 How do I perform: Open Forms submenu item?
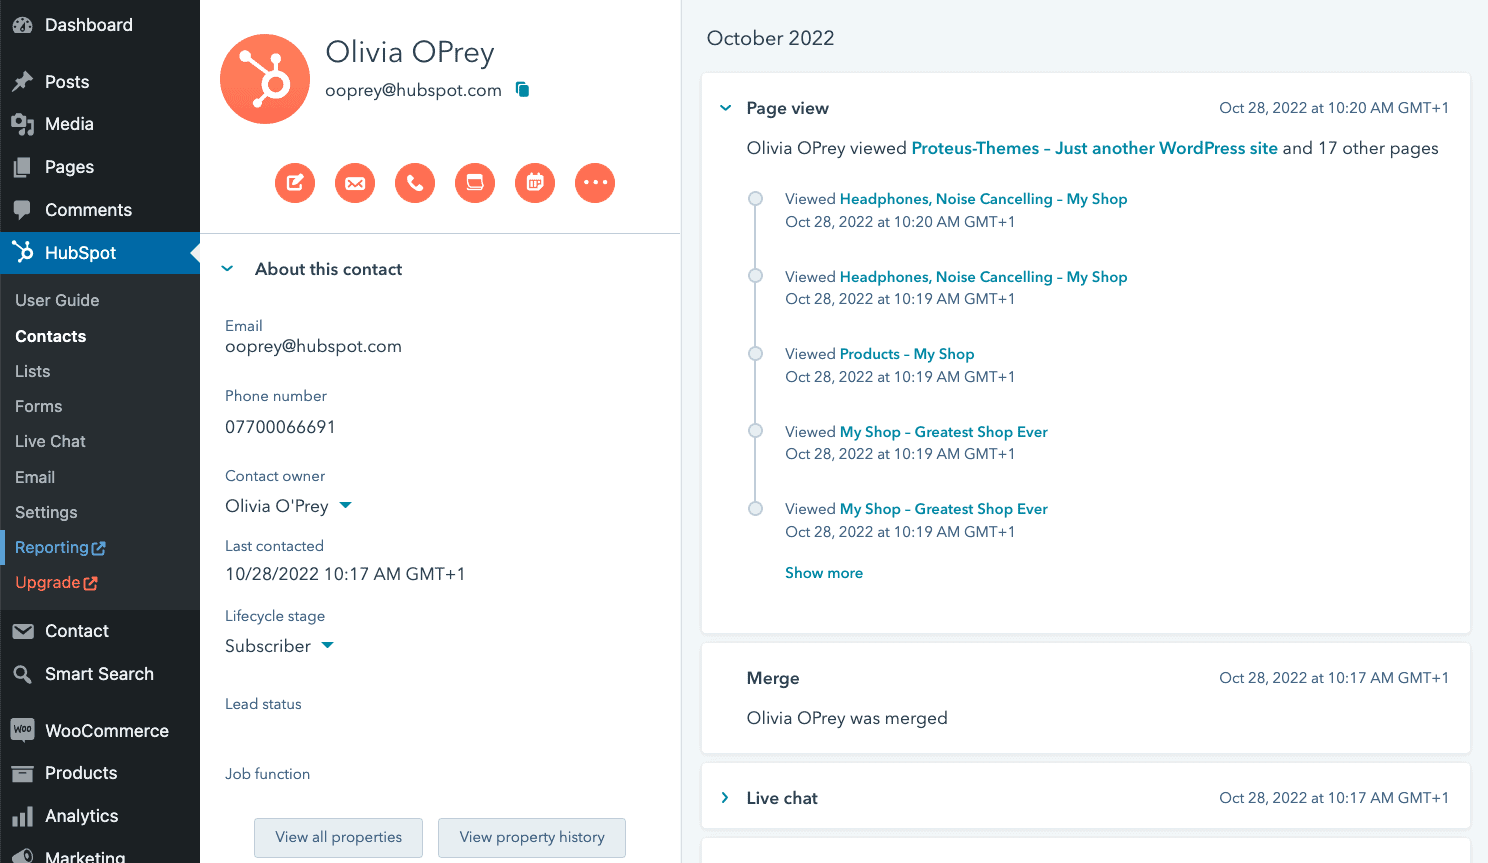(x=39, y=406)
